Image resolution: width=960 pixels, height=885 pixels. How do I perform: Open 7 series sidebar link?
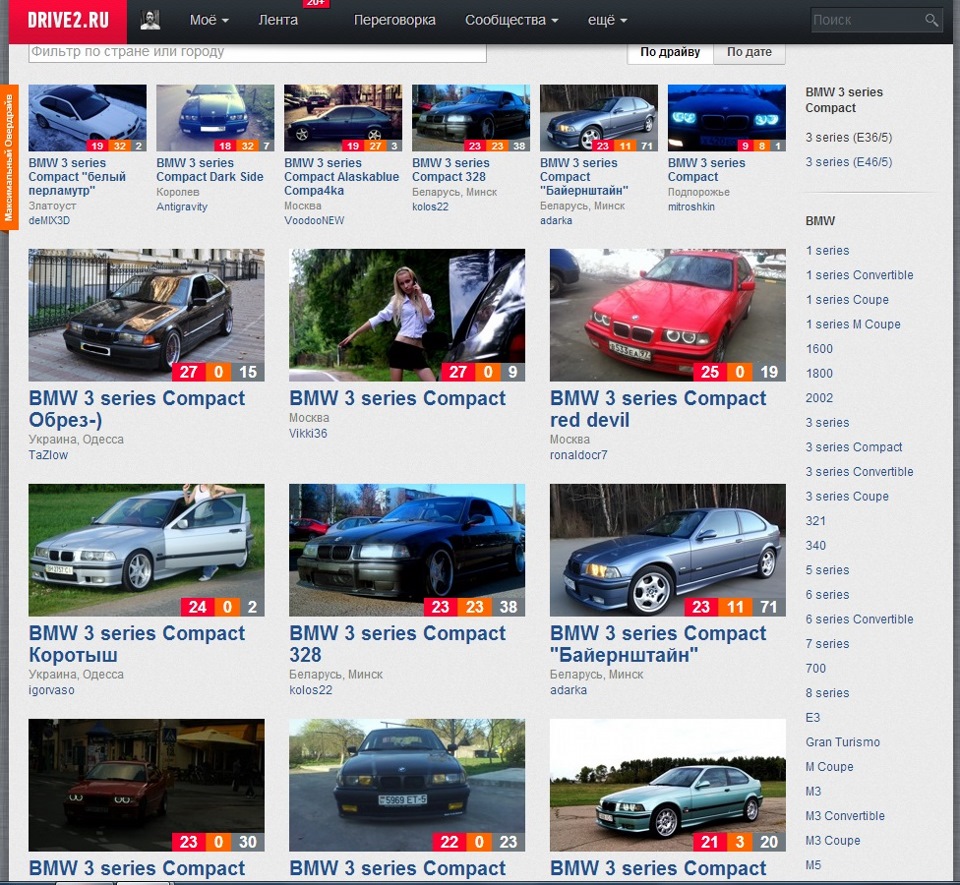pyautogui.click(x=827, y=643)
